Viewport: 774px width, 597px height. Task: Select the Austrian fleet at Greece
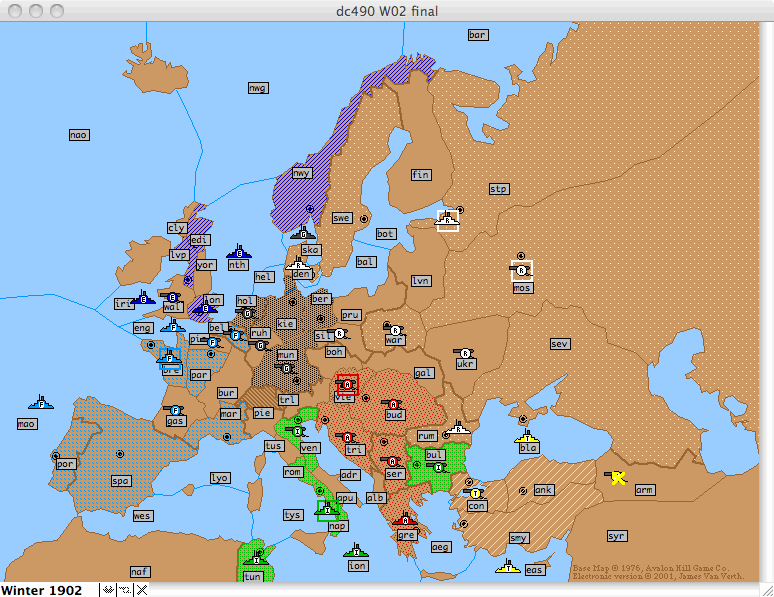[405, 520]
